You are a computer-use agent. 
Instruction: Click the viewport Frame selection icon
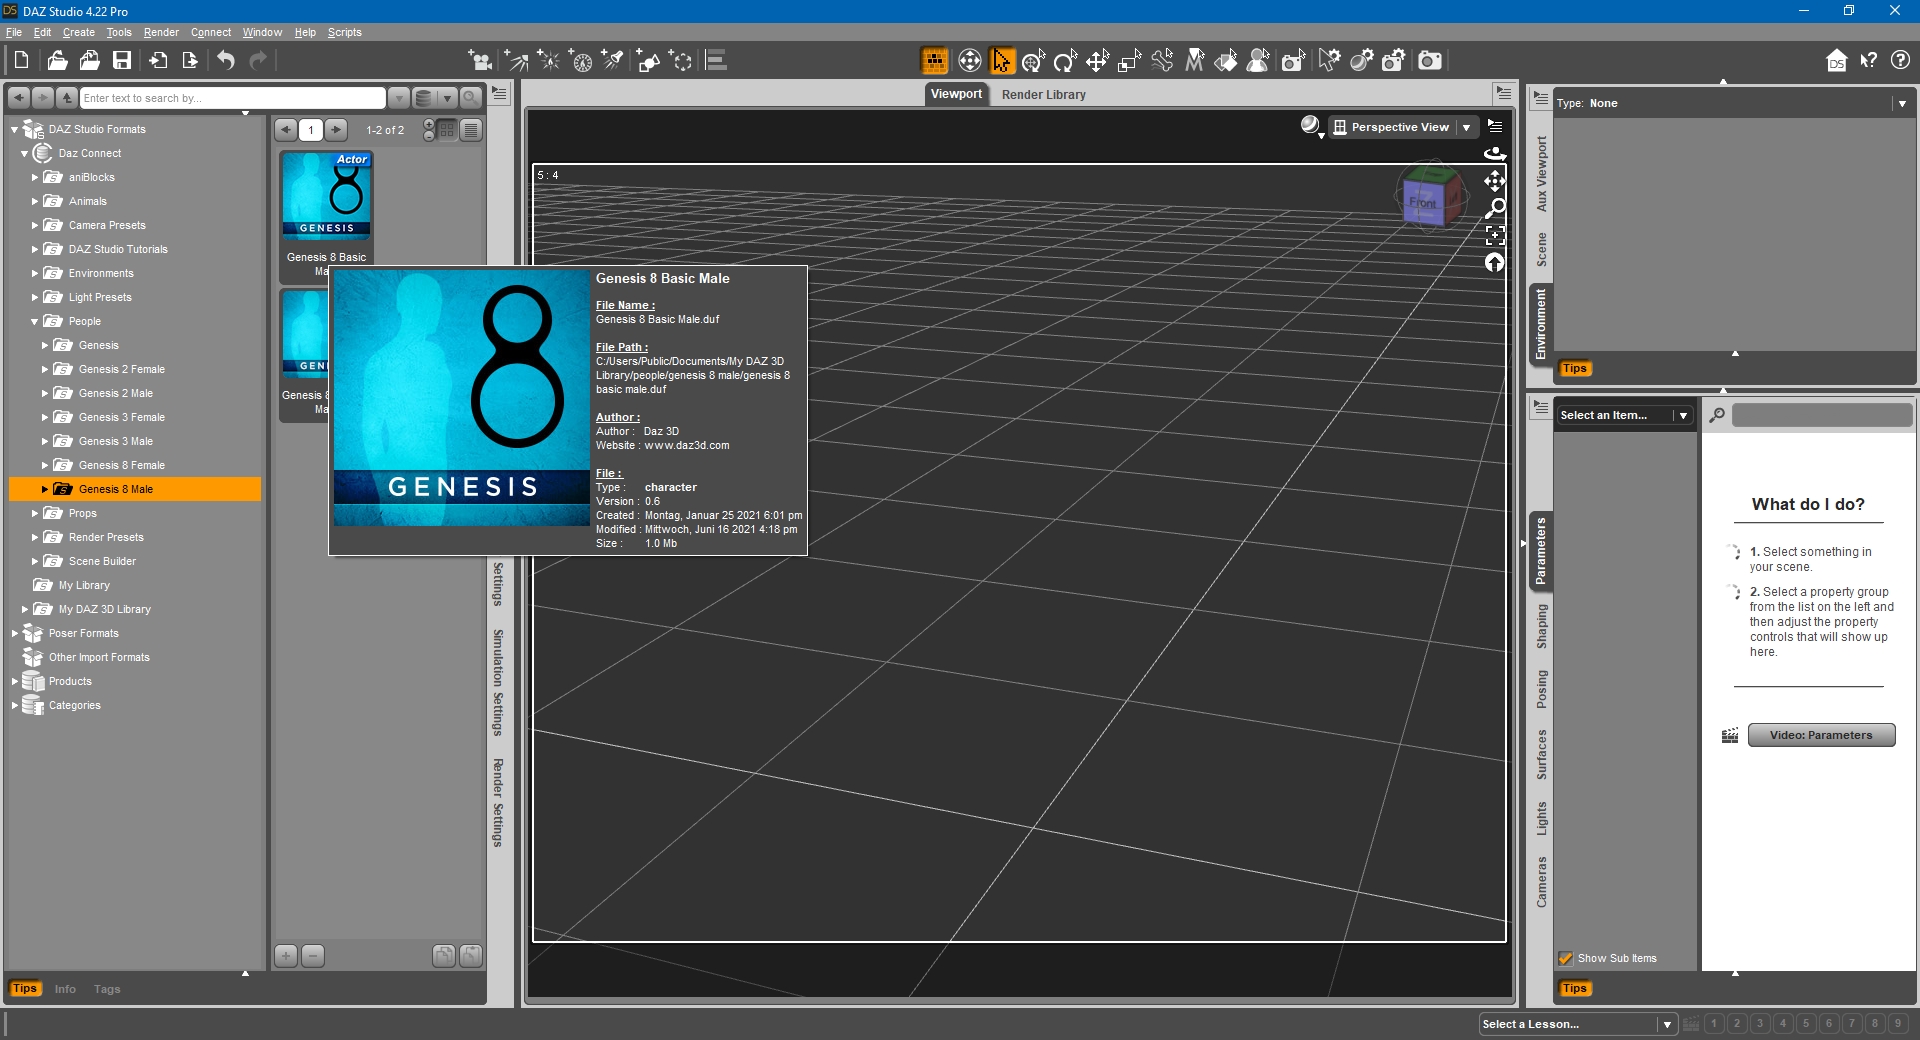[x=1495, y=235]
